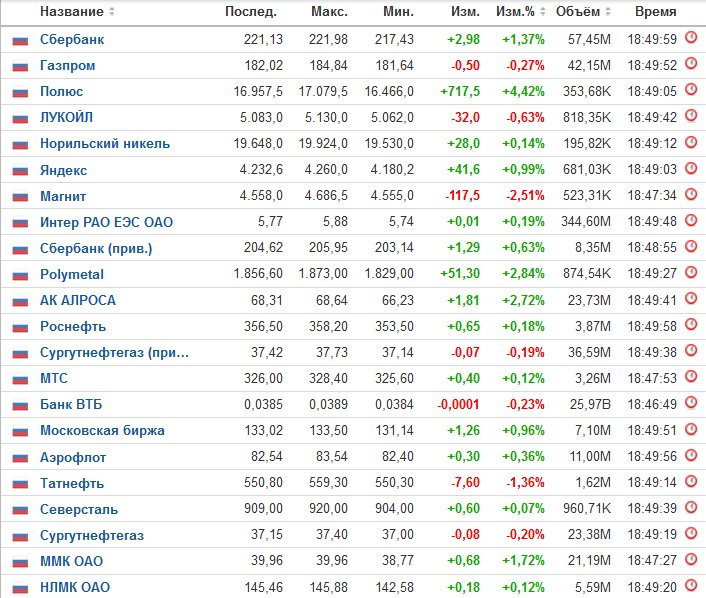This screenshot has height=598, width=706.
Task: Click the -0,0001 change for Банк ВТБ
Action: click(458, 404)
